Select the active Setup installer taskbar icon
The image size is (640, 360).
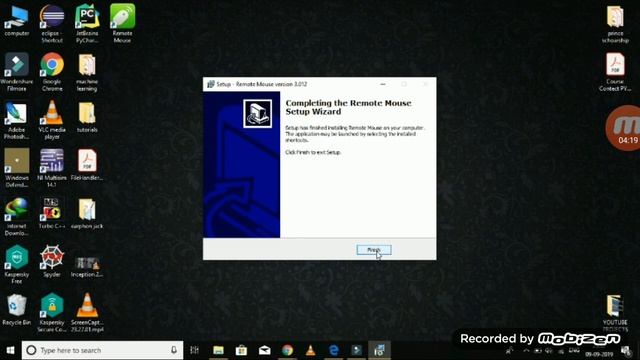380,350
